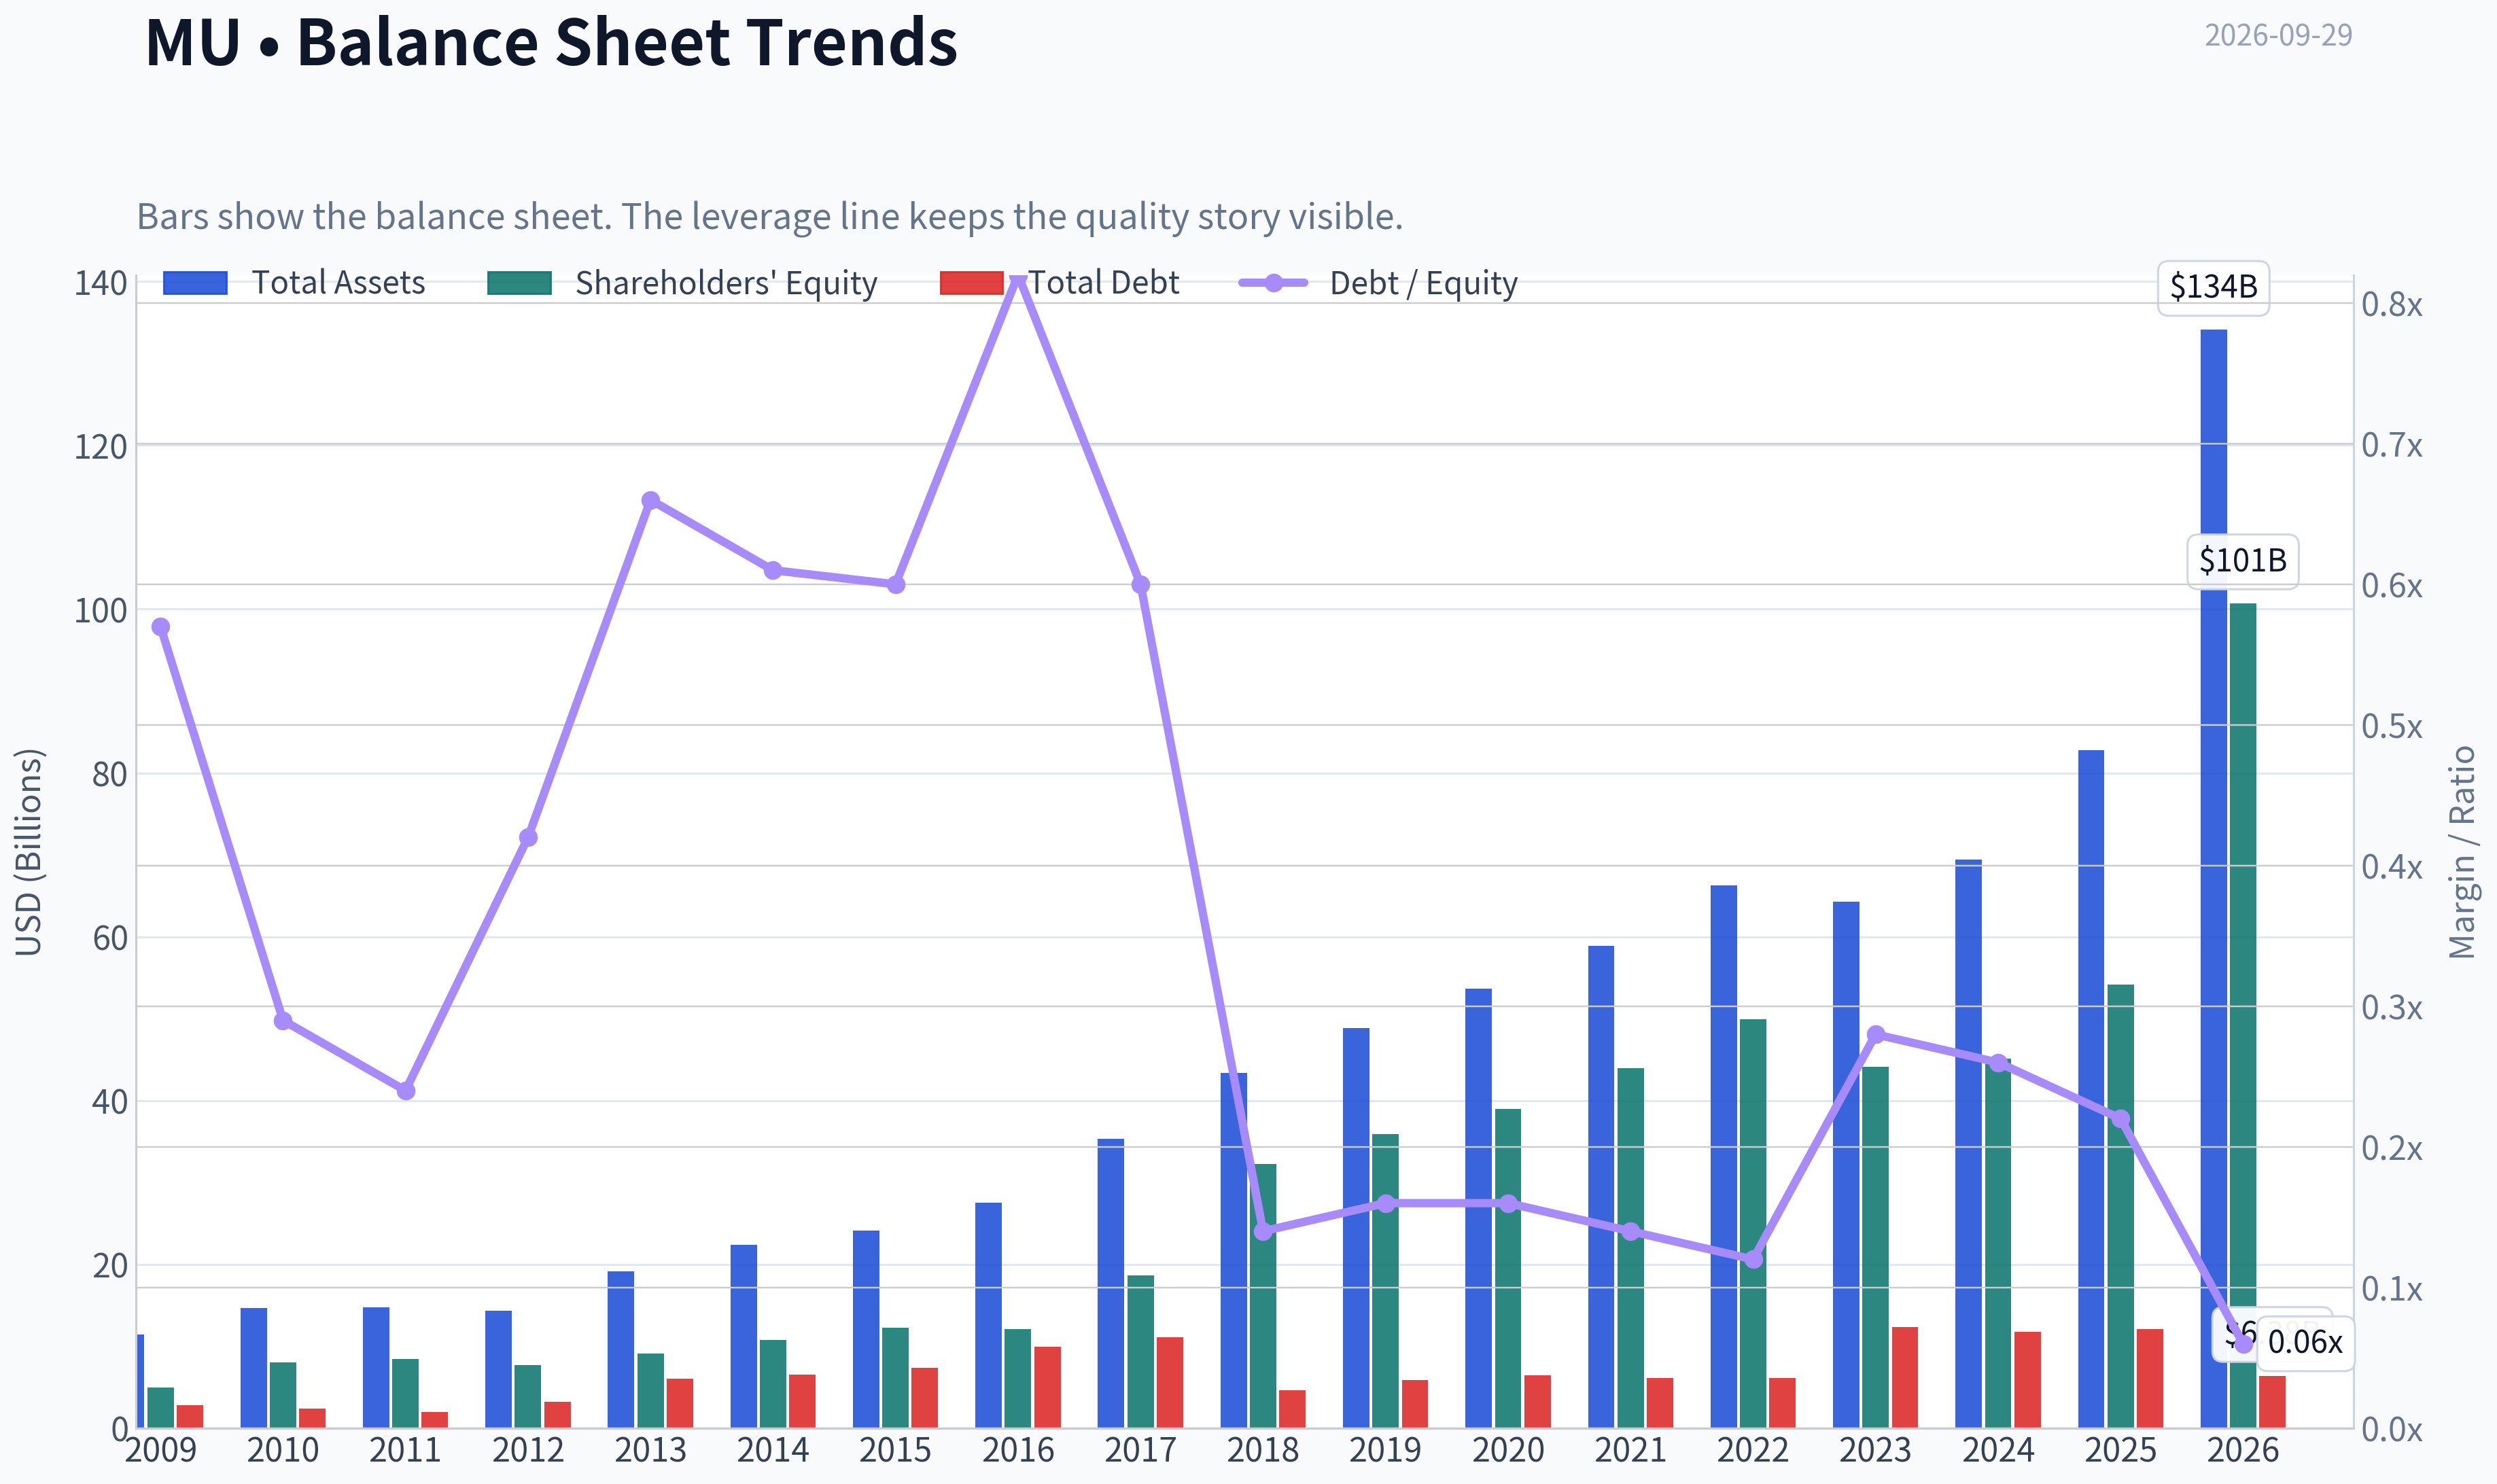Click the chart subtitle about leverage line
The image size is (2497, 1484).
[x=770, y=217]
